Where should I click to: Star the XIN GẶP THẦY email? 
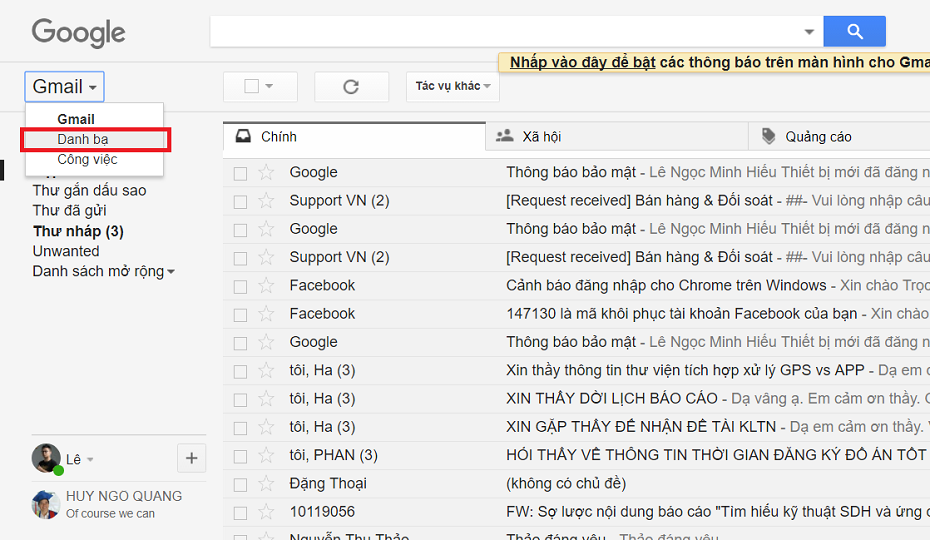point(266,427)
